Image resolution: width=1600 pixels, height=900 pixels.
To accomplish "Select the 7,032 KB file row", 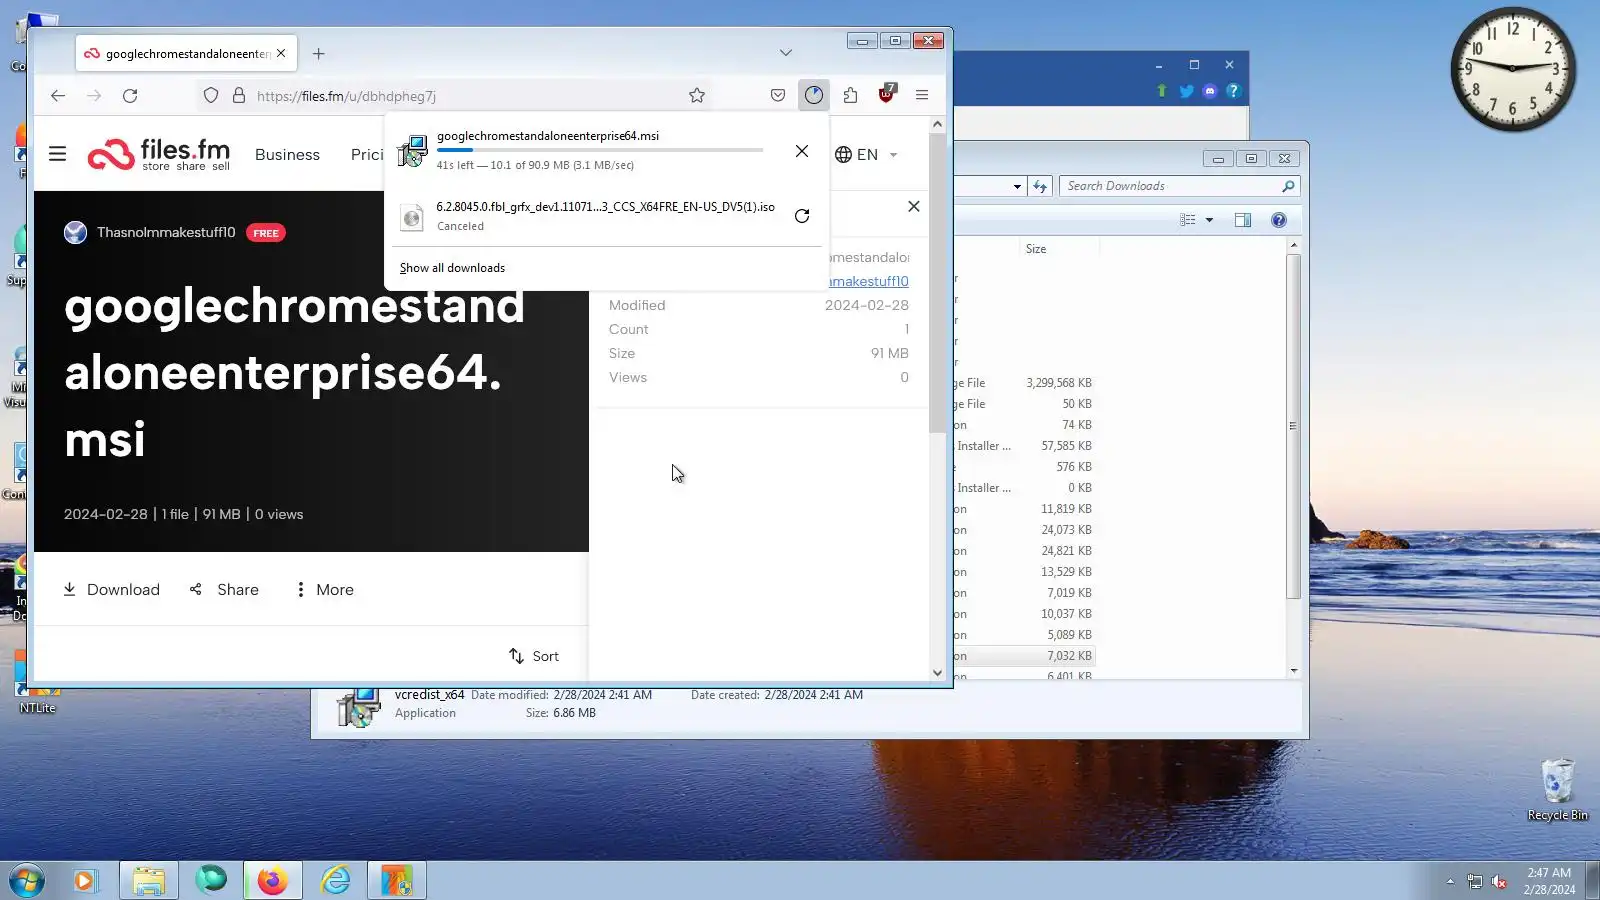I will point(1024,656).
